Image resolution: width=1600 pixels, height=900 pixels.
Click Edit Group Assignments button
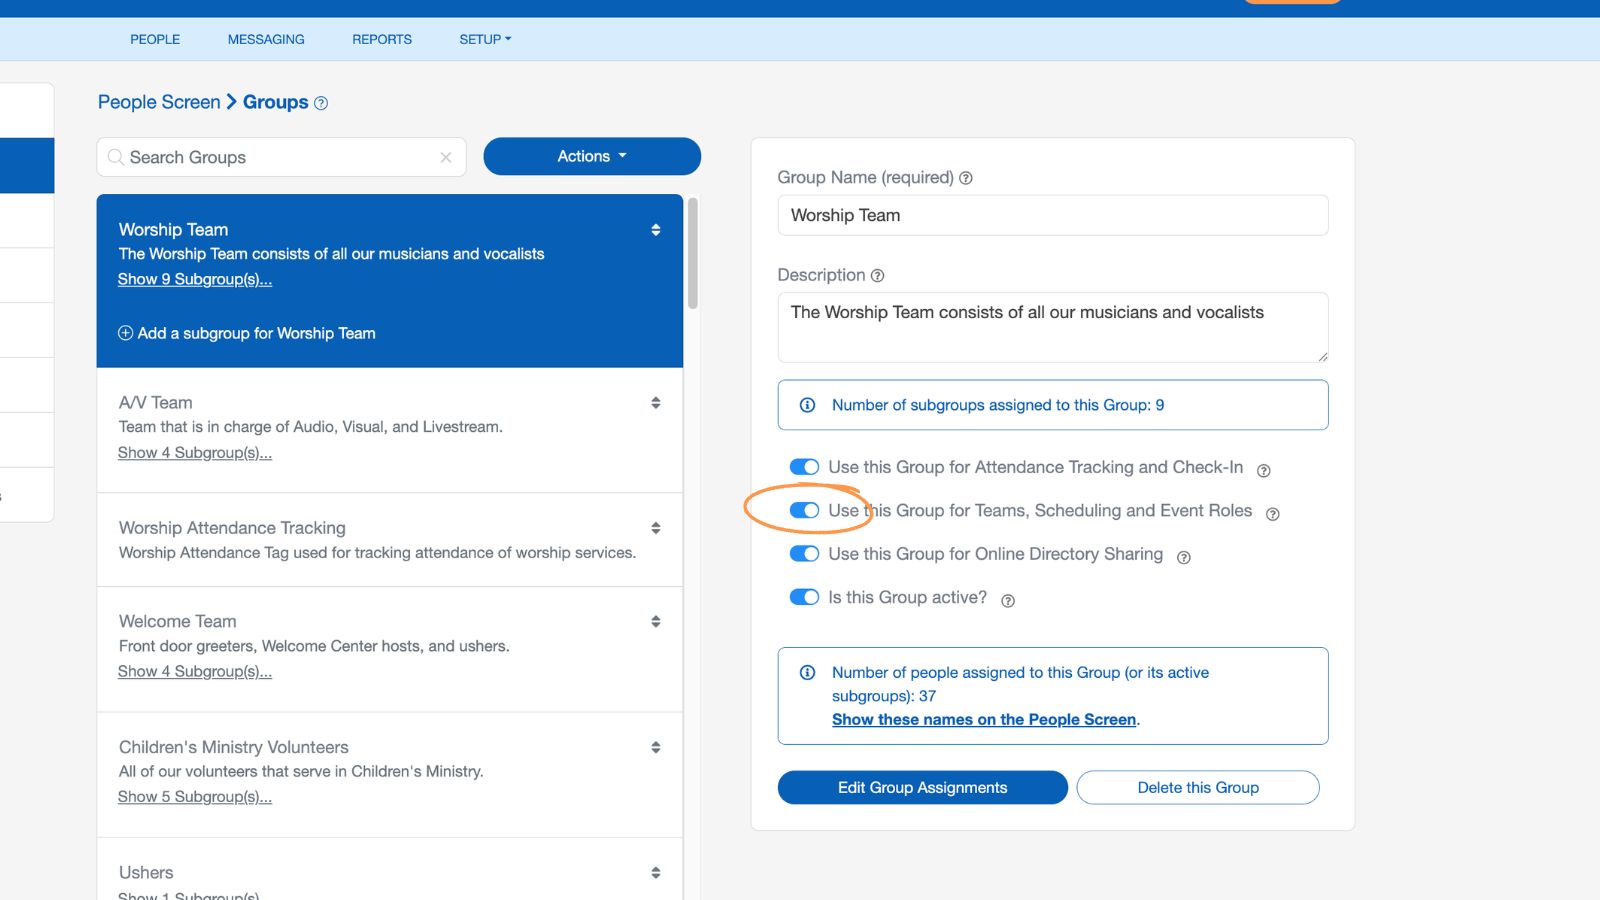point(922,787)
